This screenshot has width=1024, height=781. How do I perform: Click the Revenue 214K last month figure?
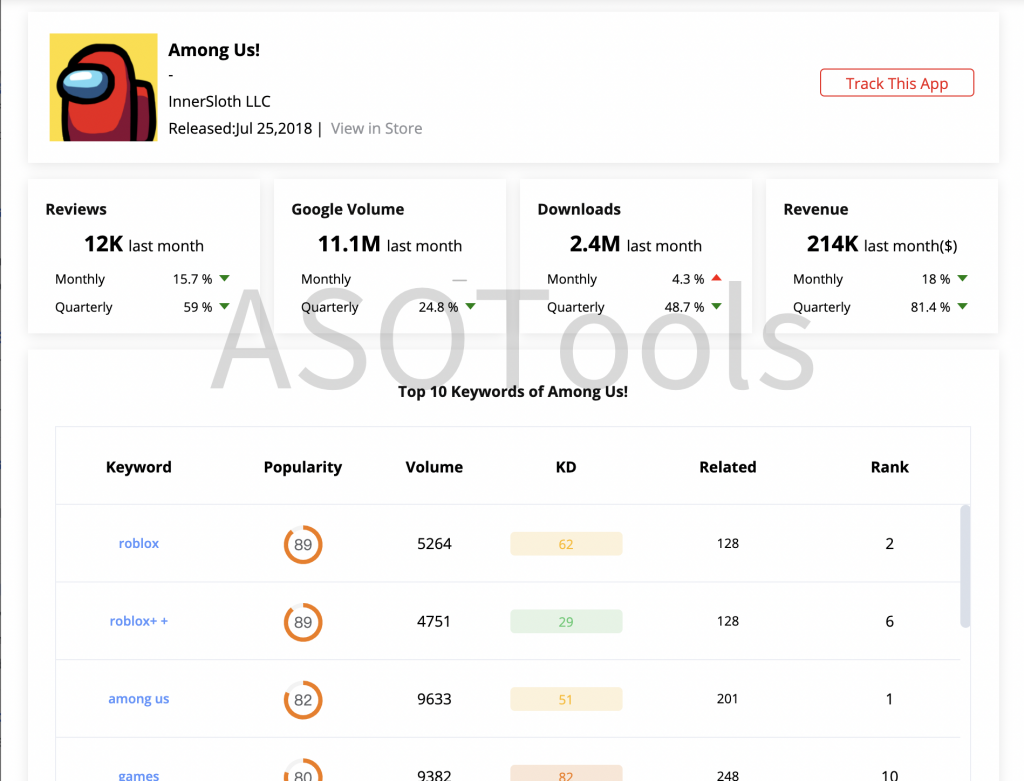pos(882,244)
